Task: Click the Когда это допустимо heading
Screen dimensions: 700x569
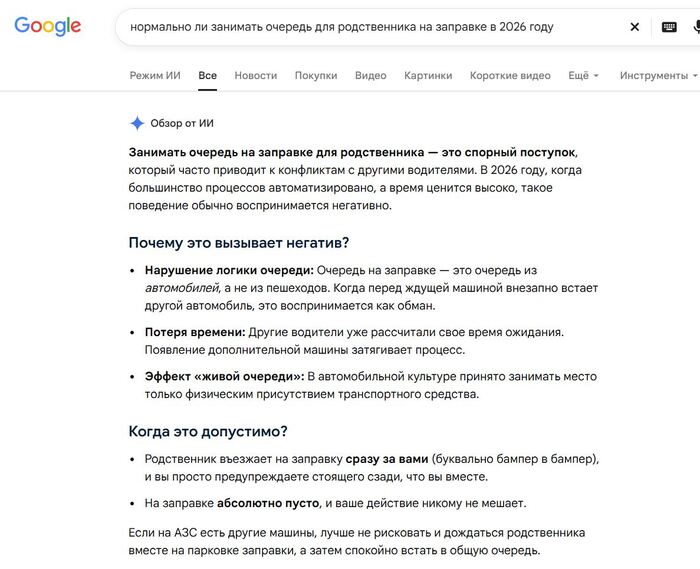Action: click(x=208, y=432)
